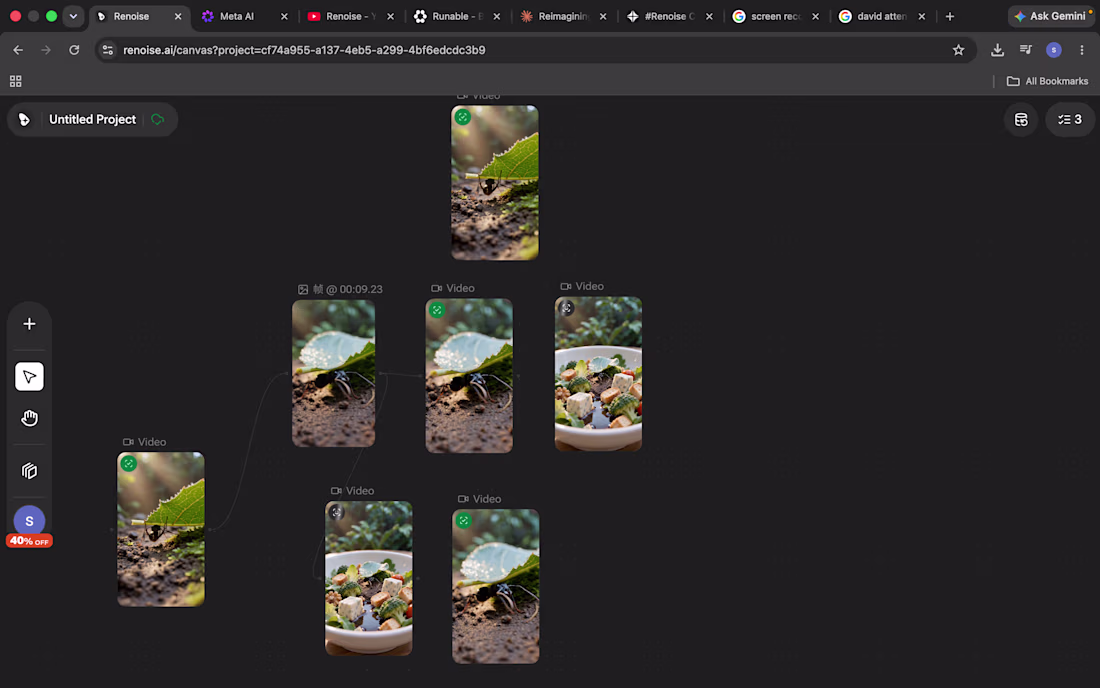Click Video label above lower salad node
The image size is (1100, 688).
point(352,491)
